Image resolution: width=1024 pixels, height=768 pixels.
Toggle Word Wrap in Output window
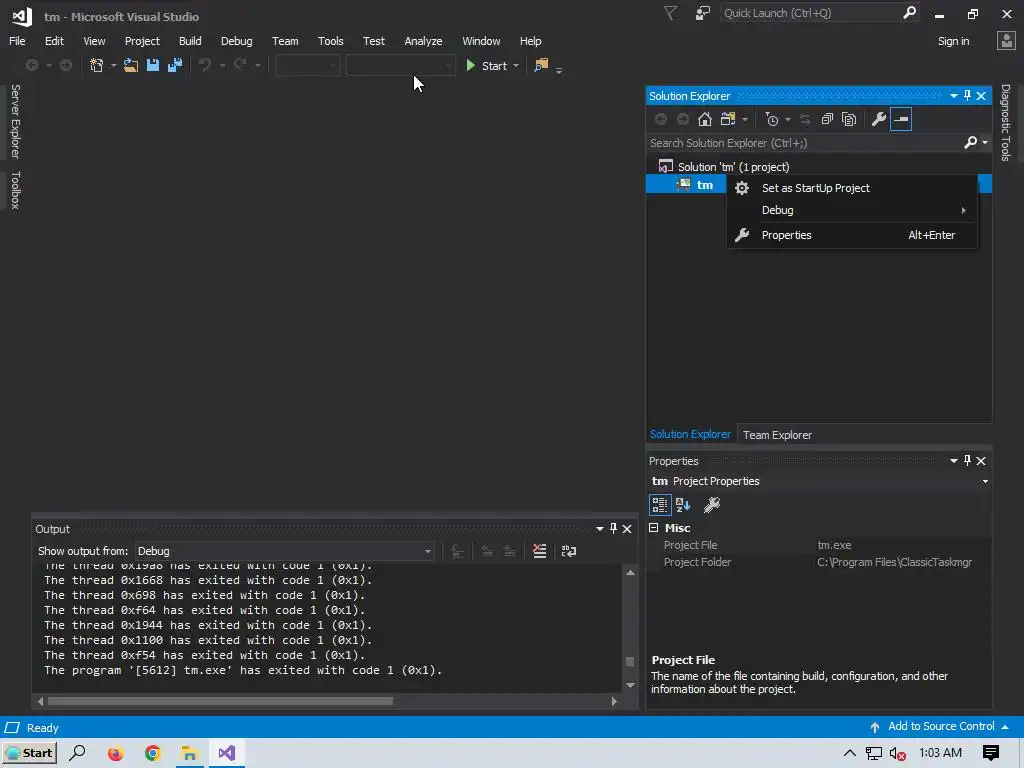coord(569,551)
